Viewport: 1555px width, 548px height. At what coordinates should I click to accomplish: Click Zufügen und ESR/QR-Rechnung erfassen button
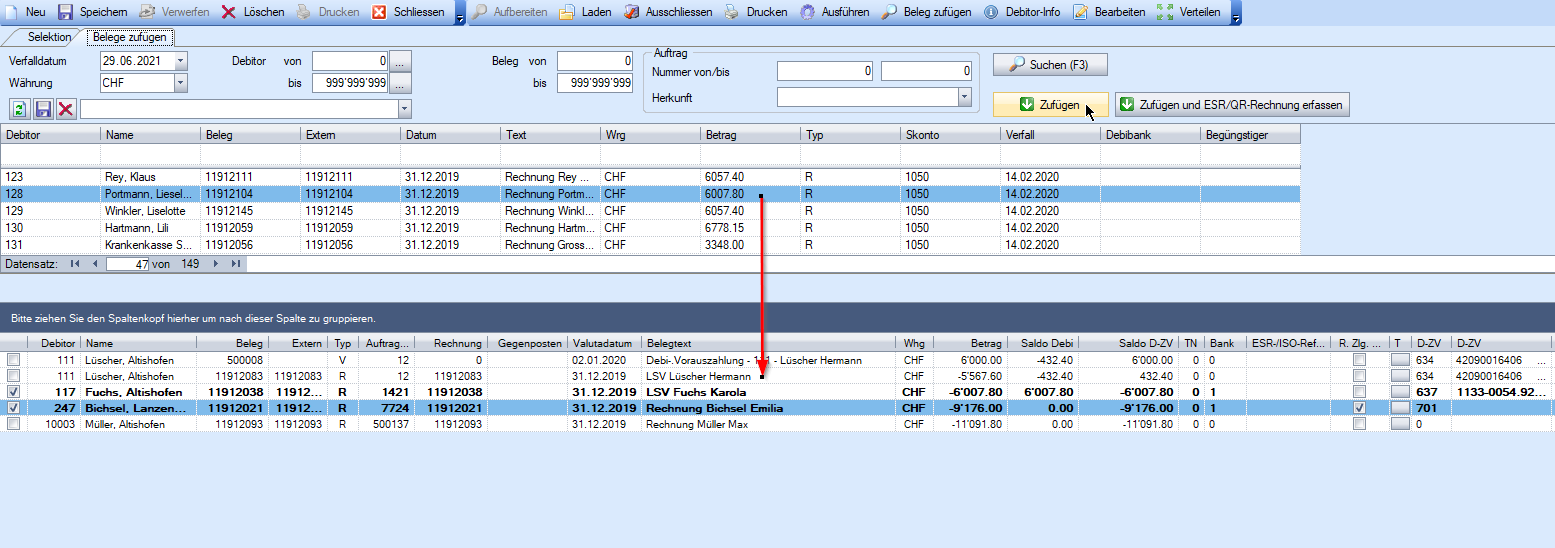[1231, 105]
